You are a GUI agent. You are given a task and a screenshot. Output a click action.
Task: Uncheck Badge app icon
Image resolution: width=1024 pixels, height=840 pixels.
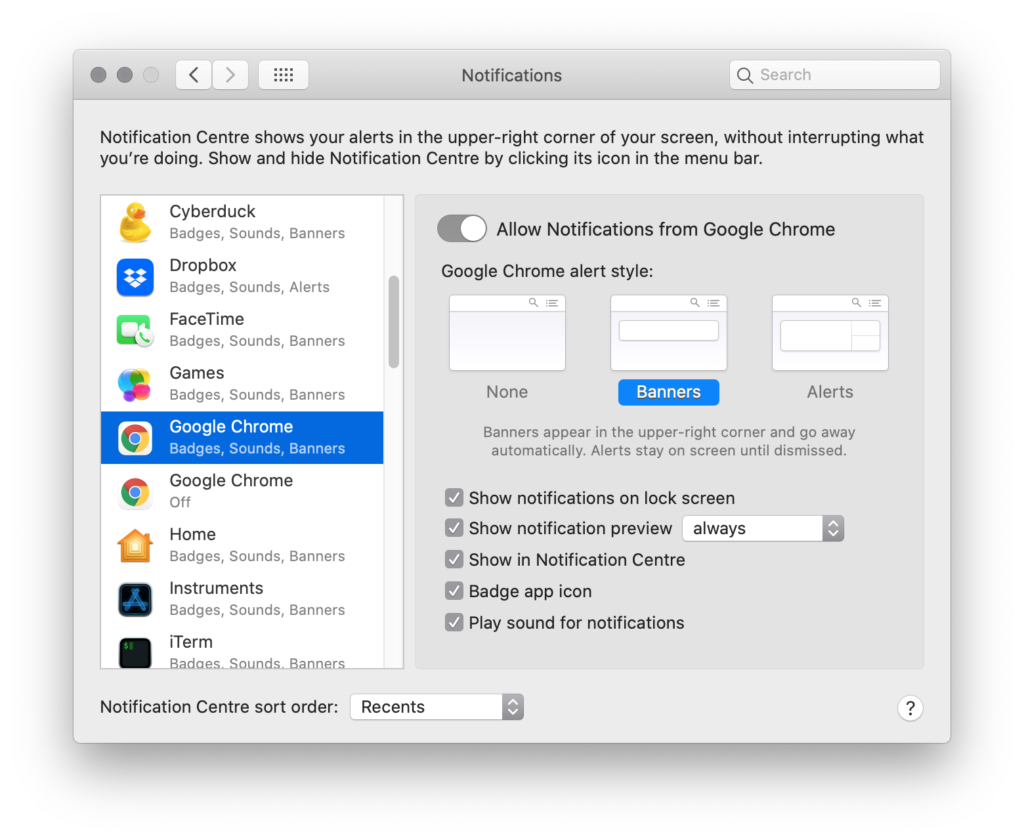click(x=454, y=591)
